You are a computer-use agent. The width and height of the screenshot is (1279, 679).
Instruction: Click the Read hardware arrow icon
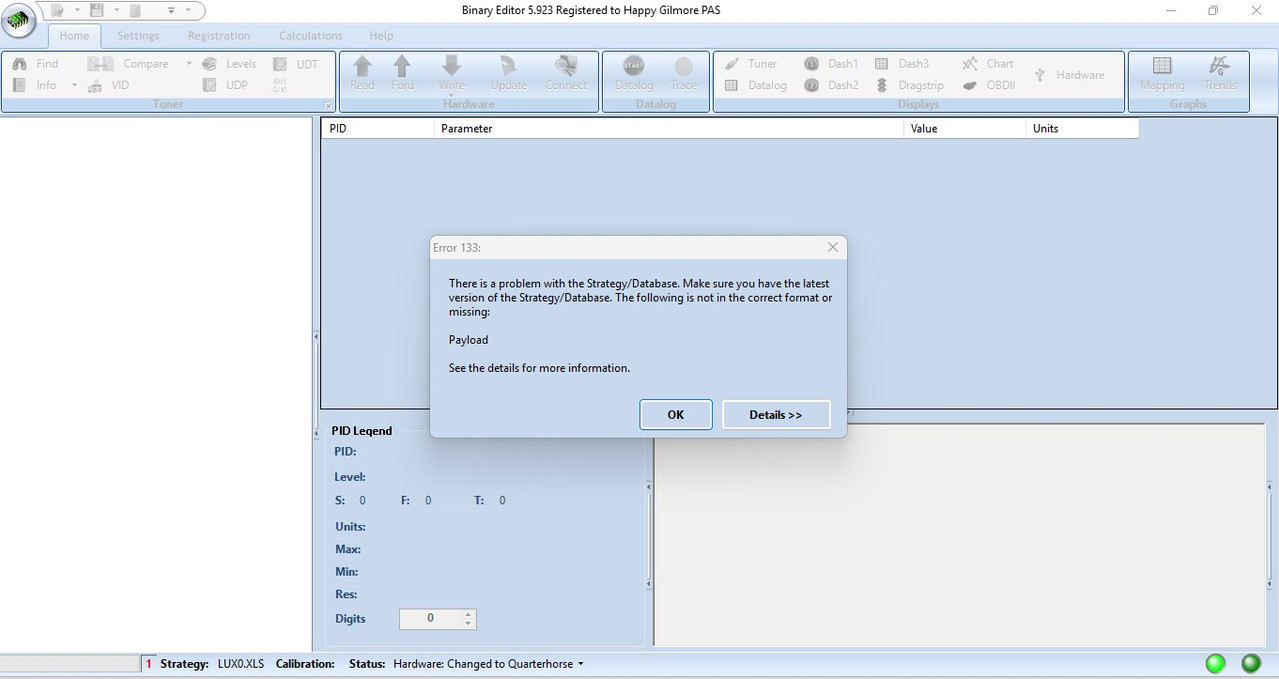(x=362, y=66)
